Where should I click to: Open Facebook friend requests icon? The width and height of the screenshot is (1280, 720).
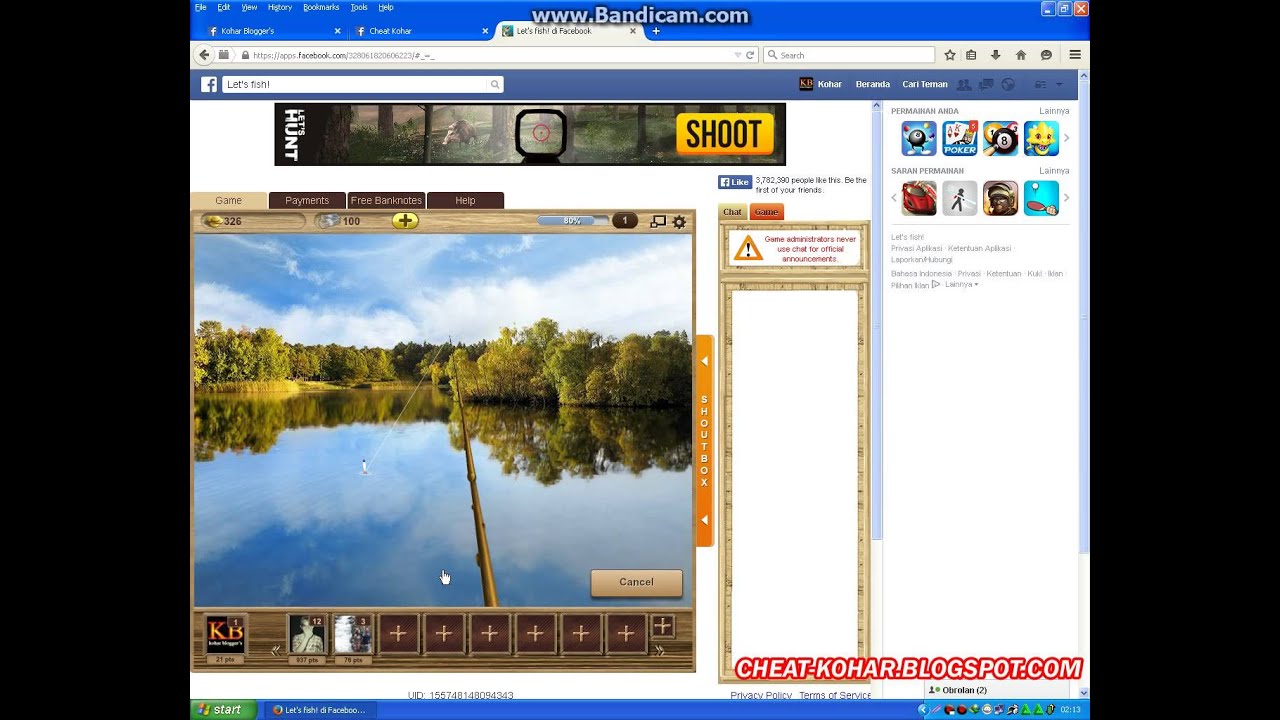(x=964, y=85)
